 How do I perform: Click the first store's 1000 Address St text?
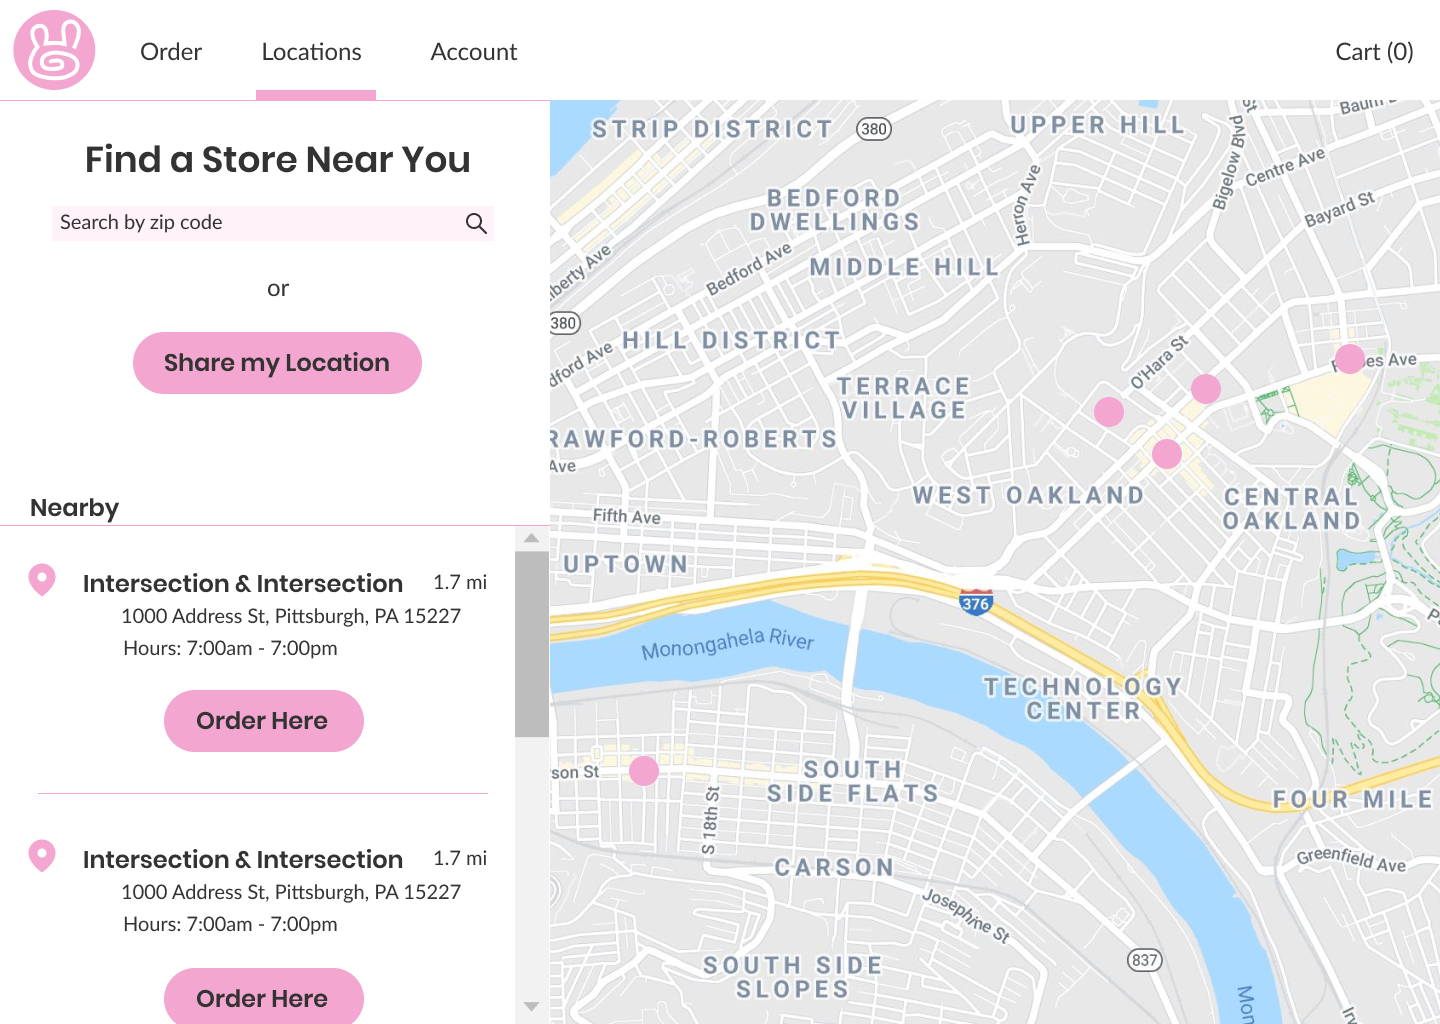click(291, 616)
